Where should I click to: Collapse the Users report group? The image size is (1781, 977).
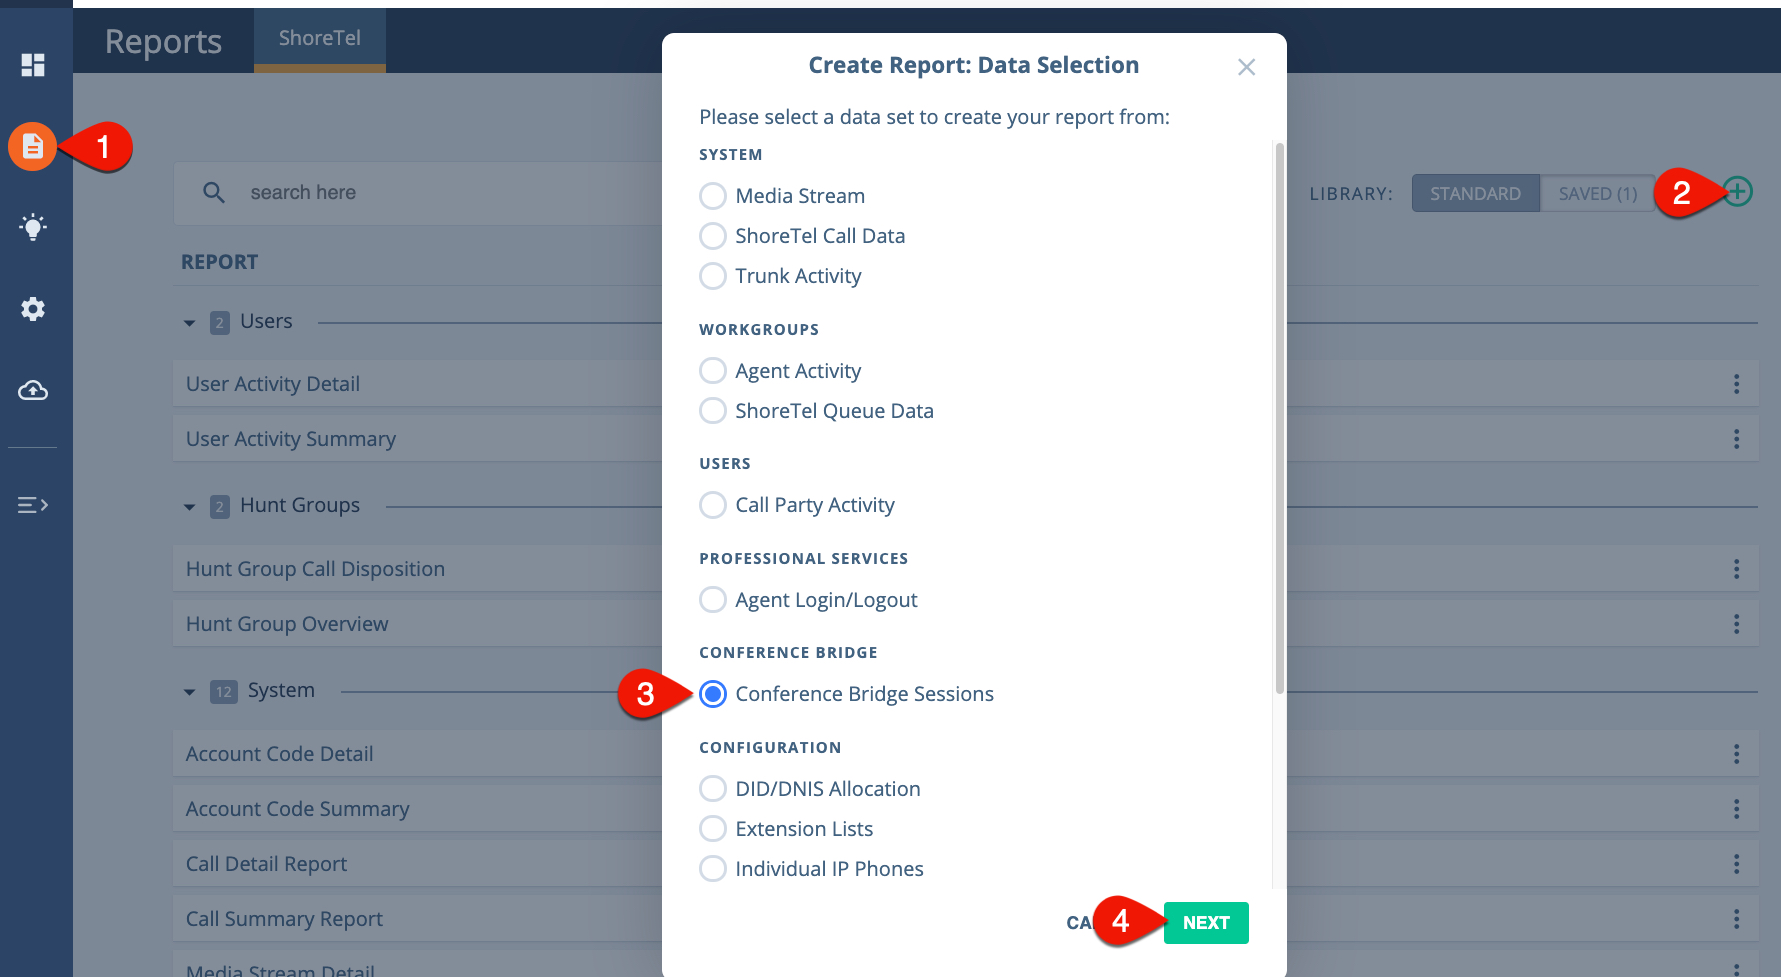189,323
